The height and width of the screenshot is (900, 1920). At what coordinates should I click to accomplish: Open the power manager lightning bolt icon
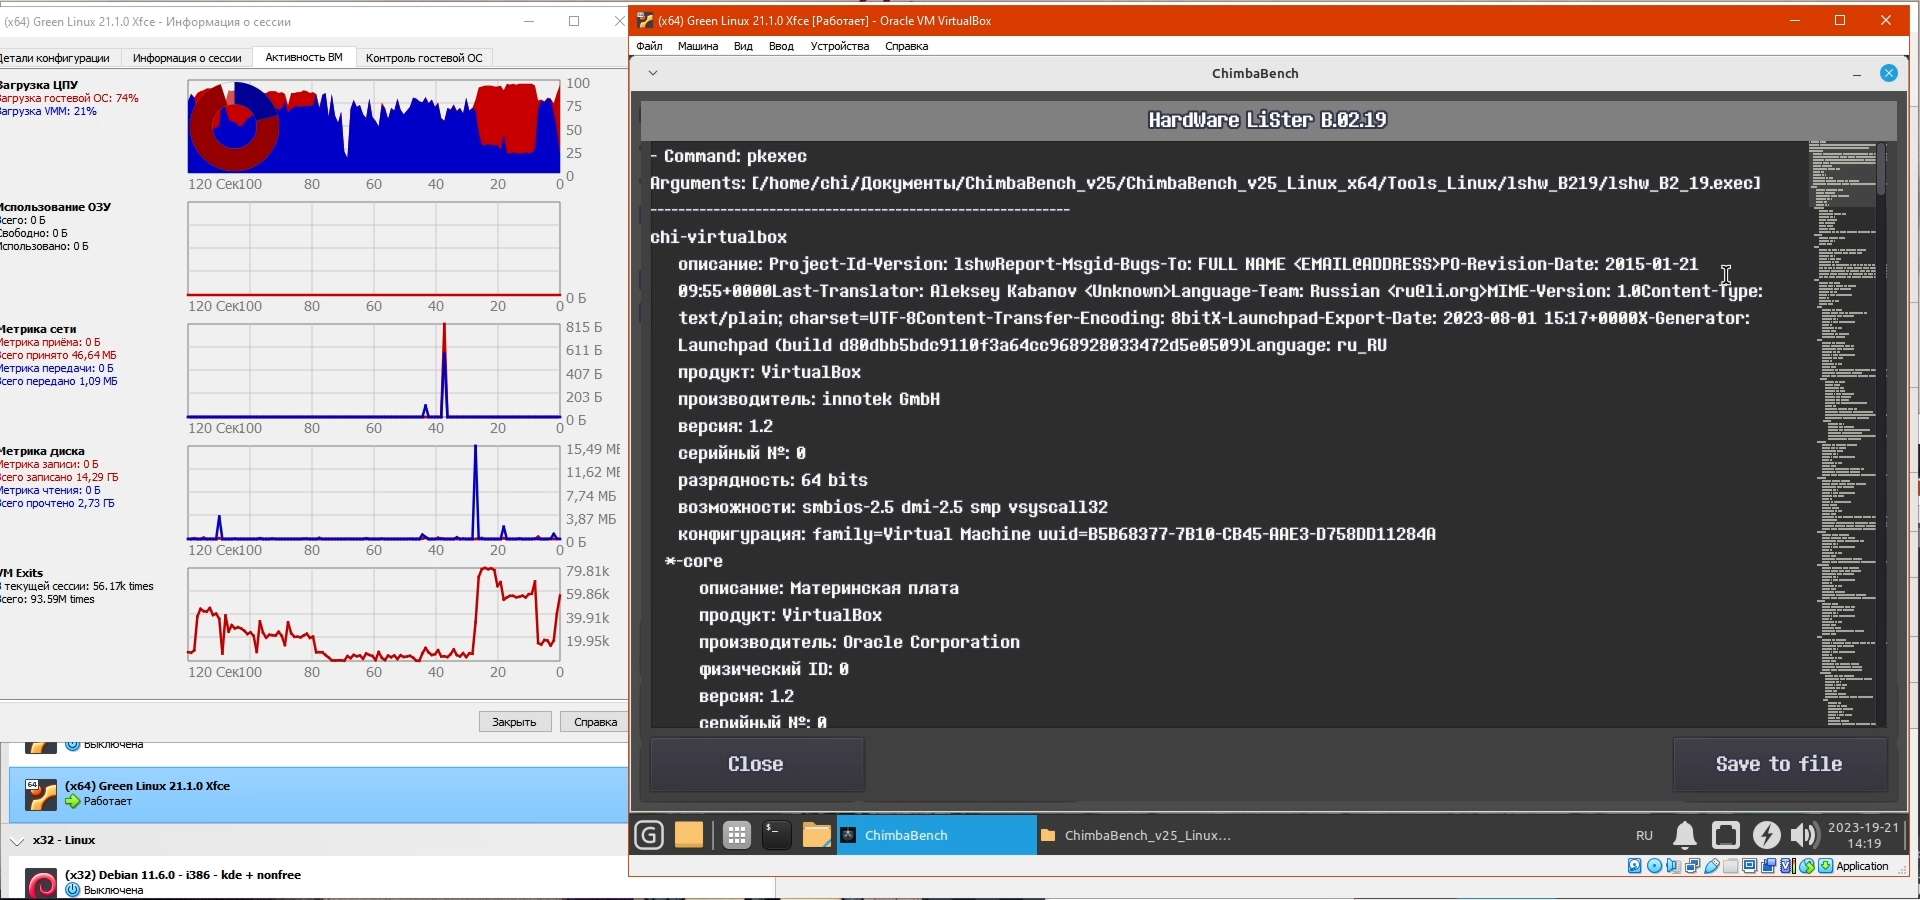(1767, 835)
